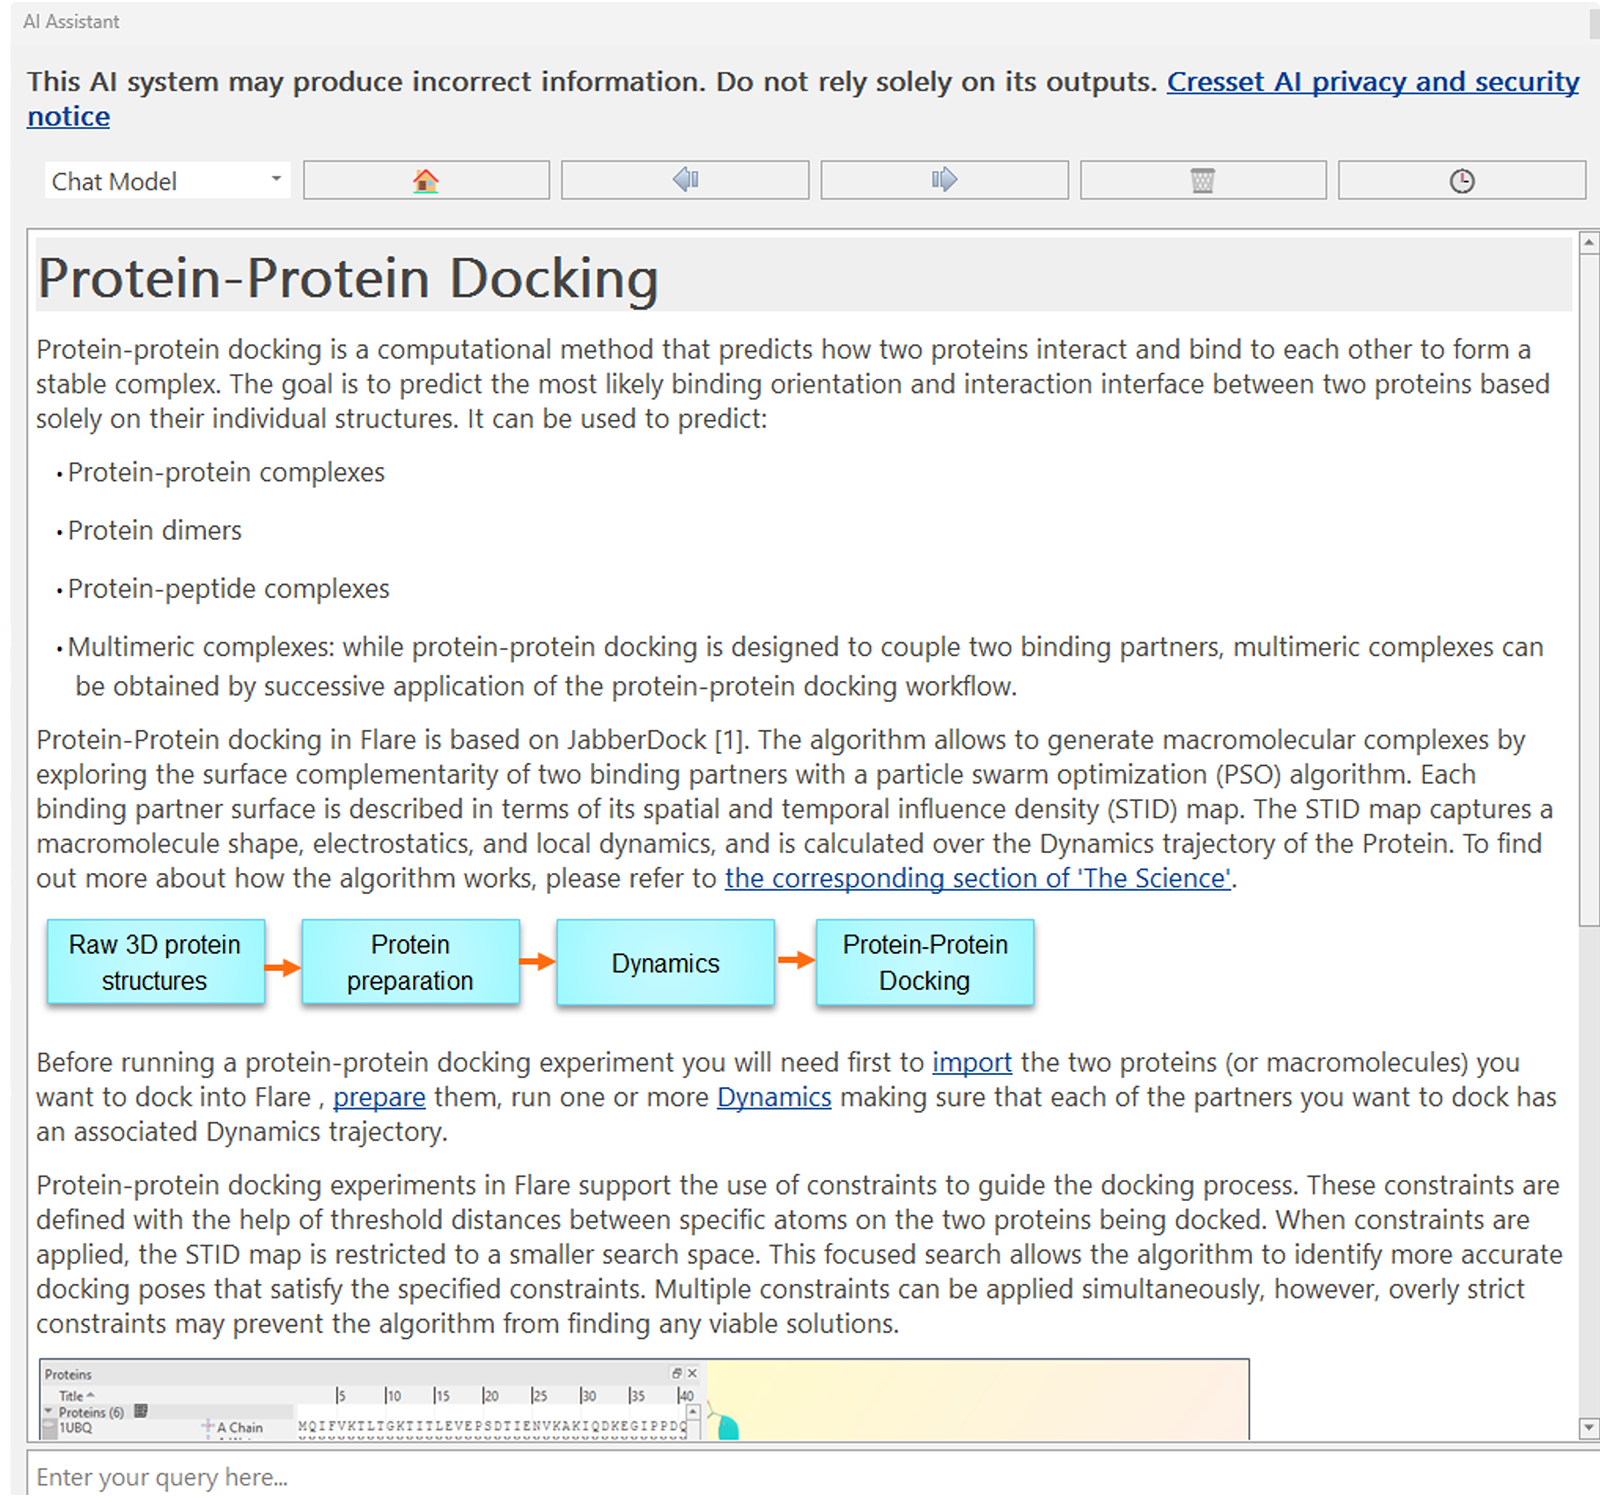Image resolution: width=1600 pixels, height=1503 pixels.
Task: Open the Chat Model dropdown
Action: [167, 181]
